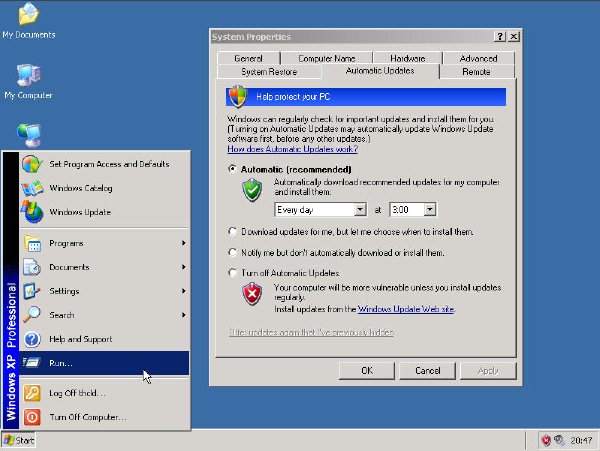Image resolution: width=600 pixels, height=451 pixels.
Task: Click the Log Off key icon
Action: coord(32,393)
